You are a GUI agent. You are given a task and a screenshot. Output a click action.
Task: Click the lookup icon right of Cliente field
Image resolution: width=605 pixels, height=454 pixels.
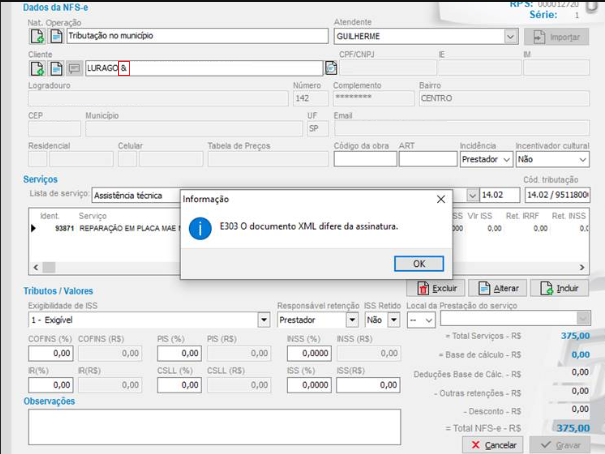pyautogui.click(x=331, y=69)
